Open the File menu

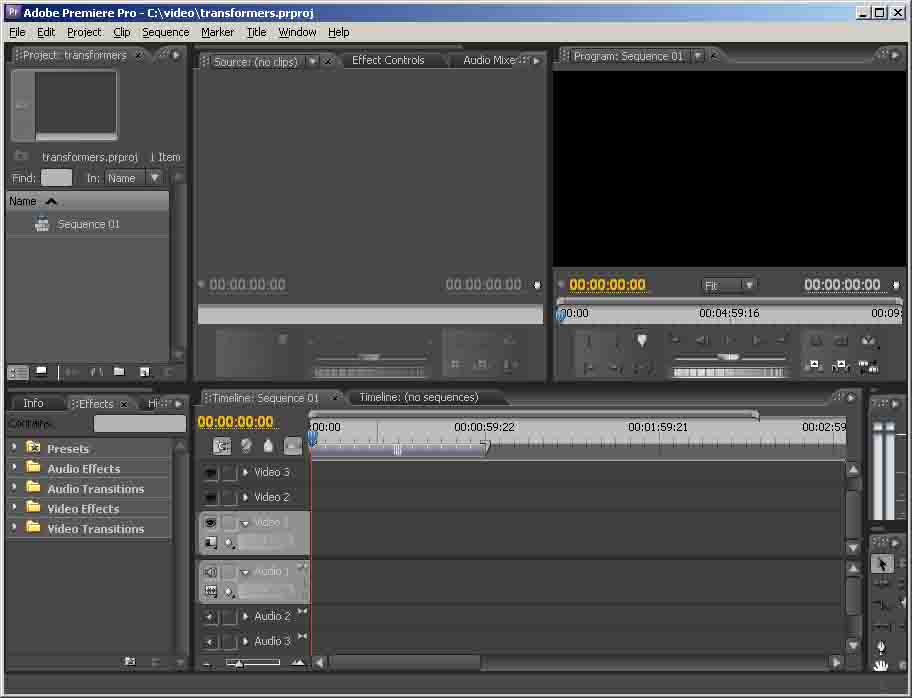point(17,32)
